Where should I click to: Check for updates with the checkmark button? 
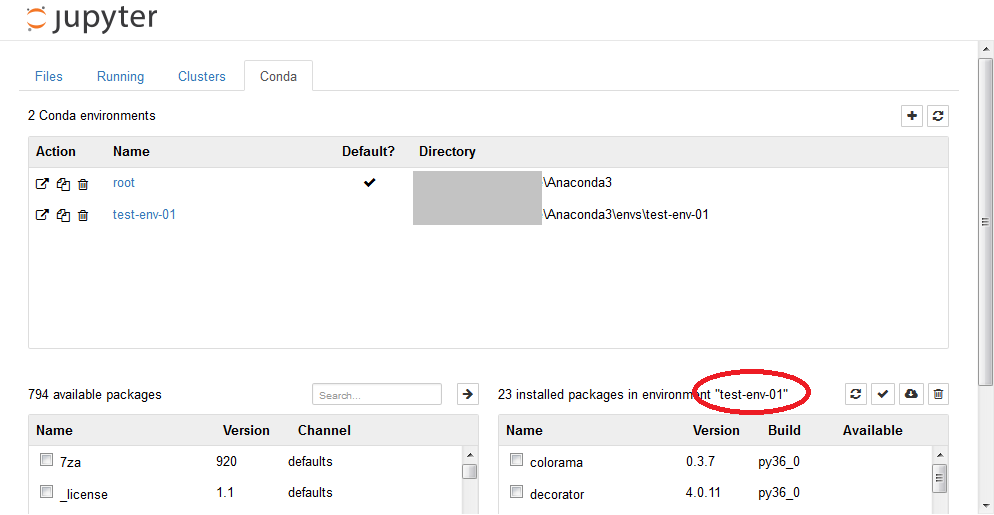point(882,394)
